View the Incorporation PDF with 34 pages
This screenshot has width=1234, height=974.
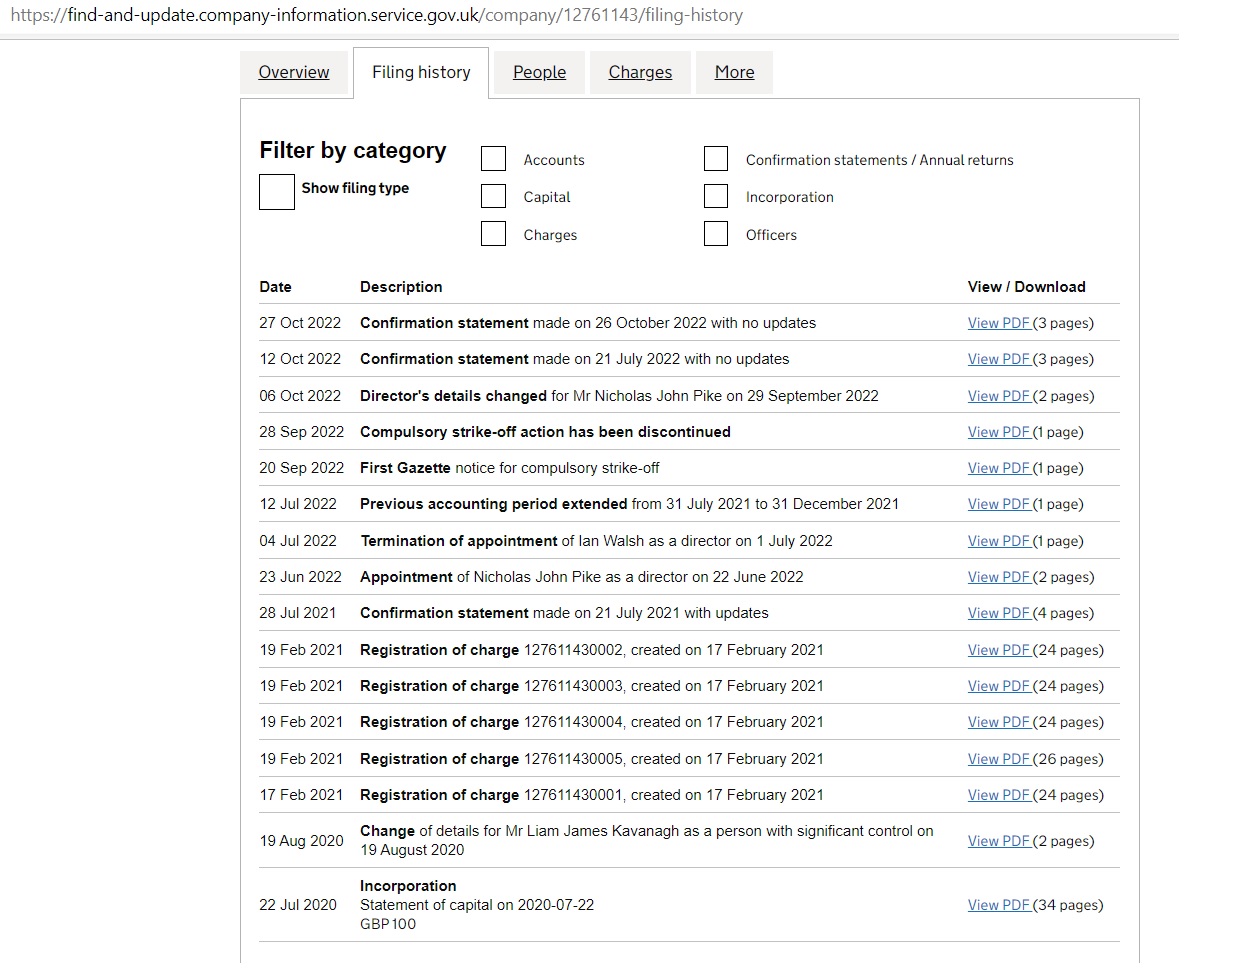coord(998,905)
